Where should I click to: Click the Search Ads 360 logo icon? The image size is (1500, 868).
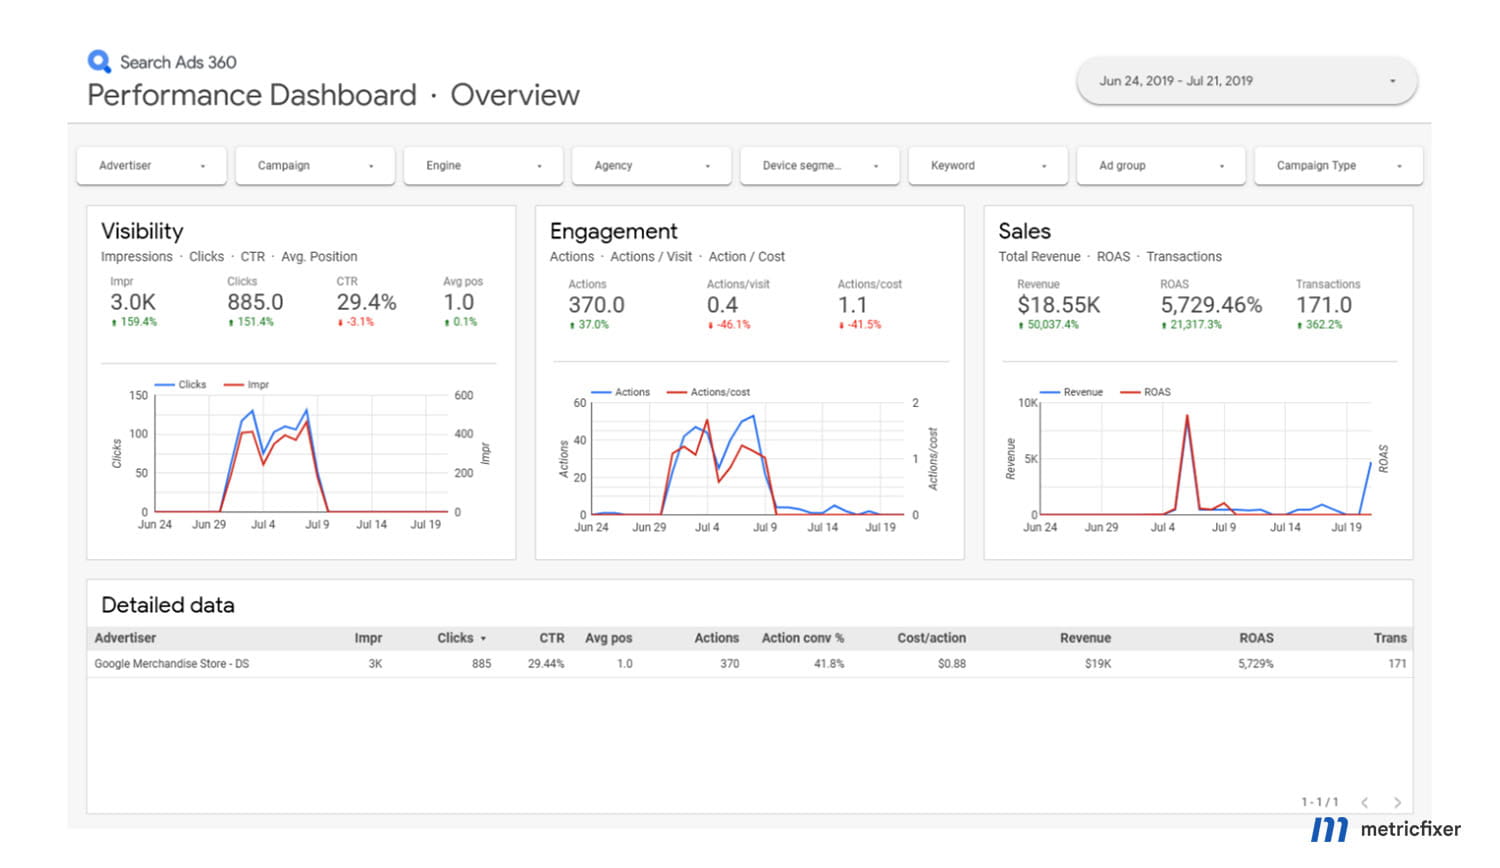coord(99,62)
